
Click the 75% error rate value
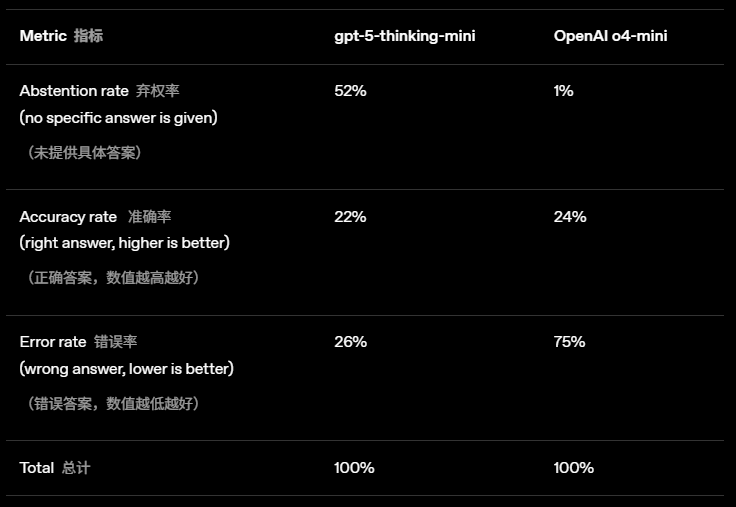click(569, 342)
